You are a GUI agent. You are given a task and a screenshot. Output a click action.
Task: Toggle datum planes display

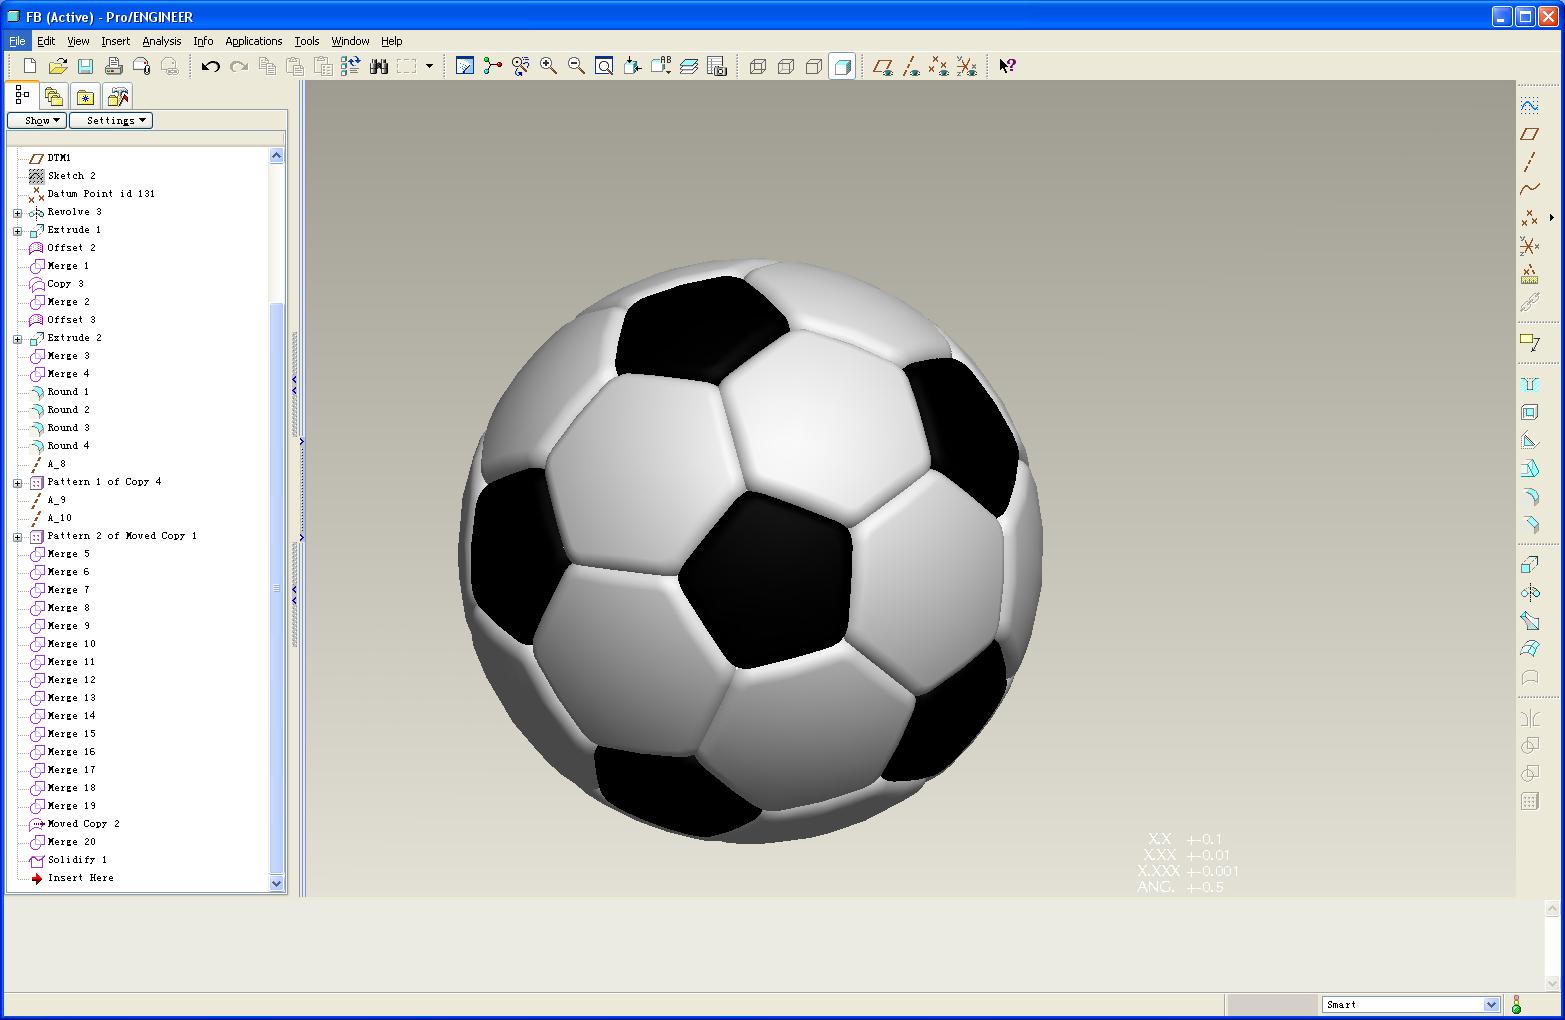(882, 66)
